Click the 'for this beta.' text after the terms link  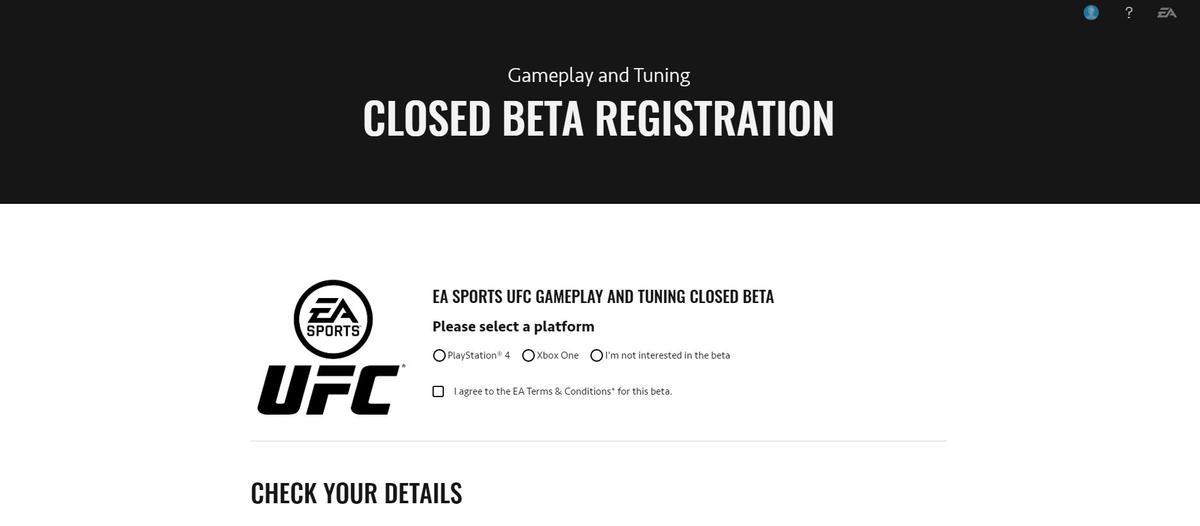(x=645, y=391)
